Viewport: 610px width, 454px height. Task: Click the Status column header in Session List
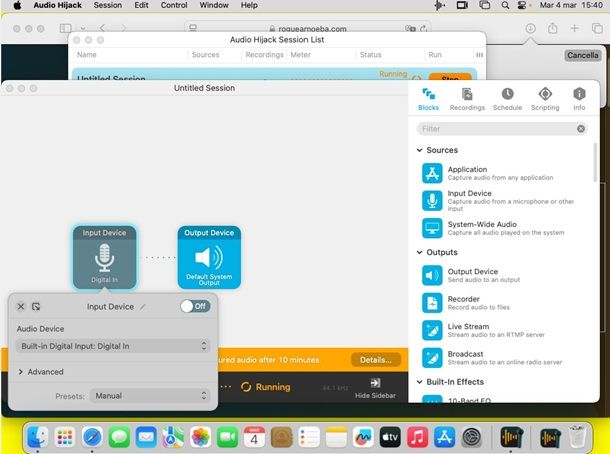pyautogui.click(x=370, y=55)
